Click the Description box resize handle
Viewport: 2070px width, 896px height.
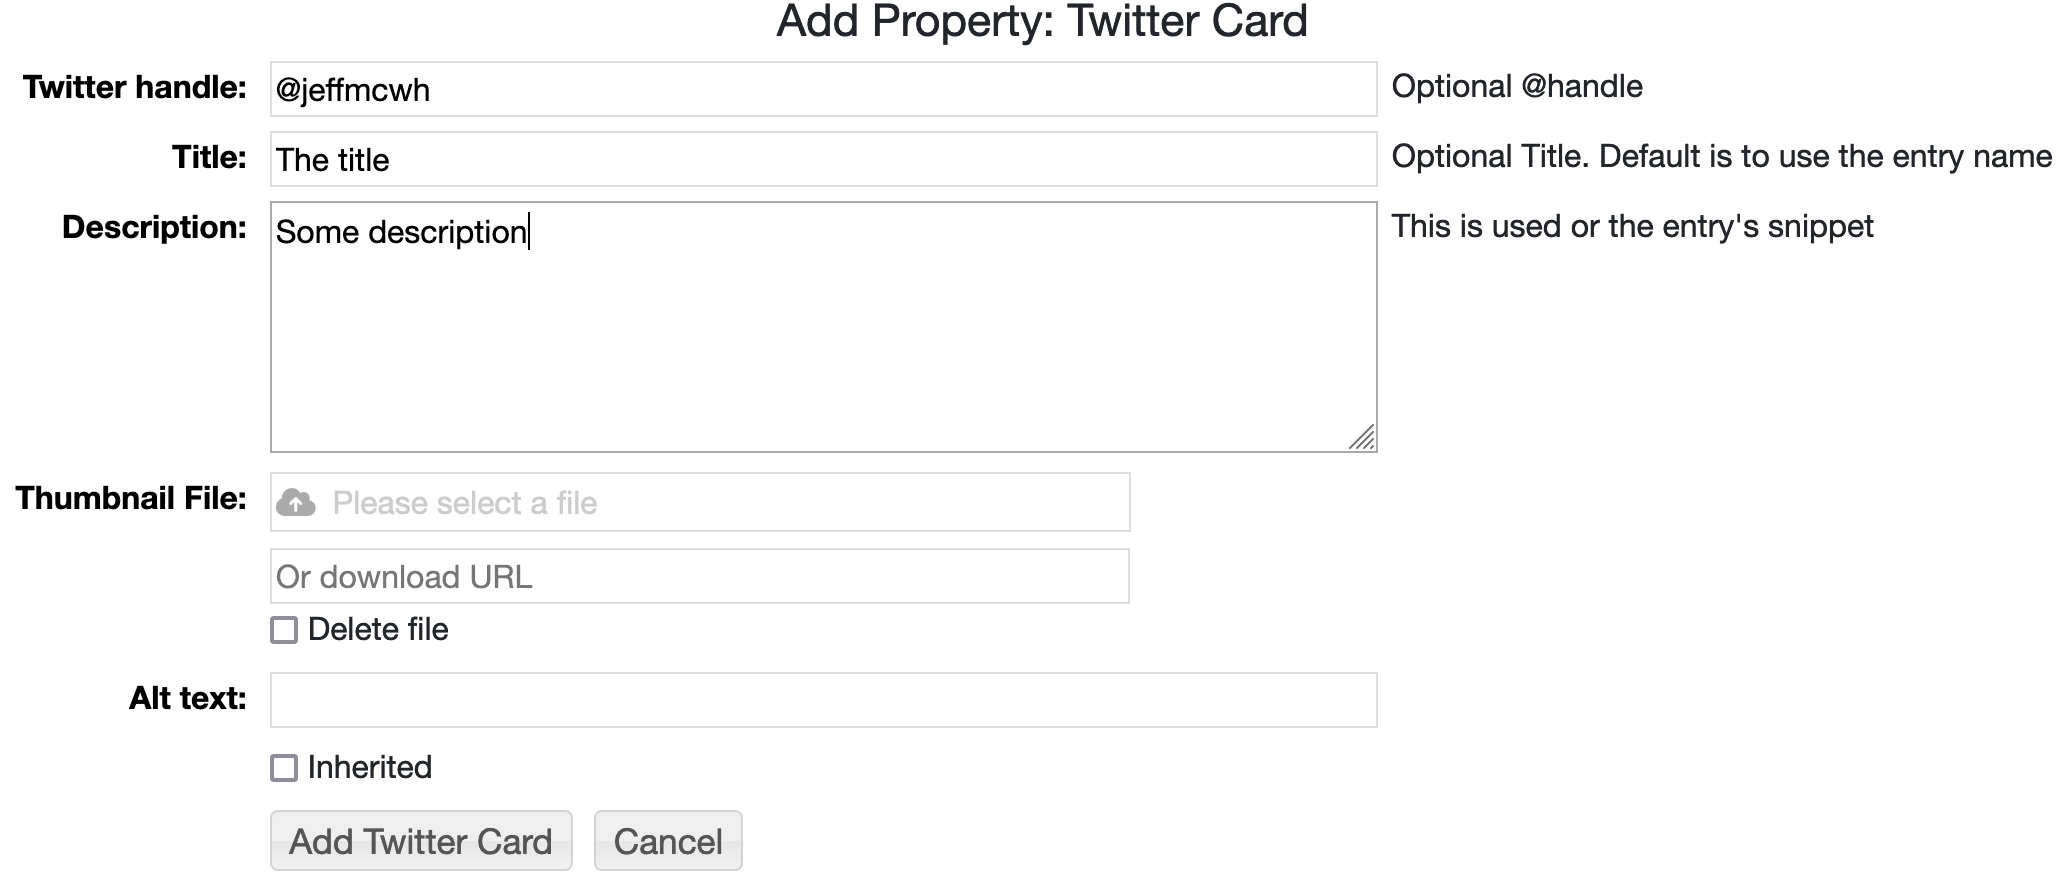coord(1361,437)
